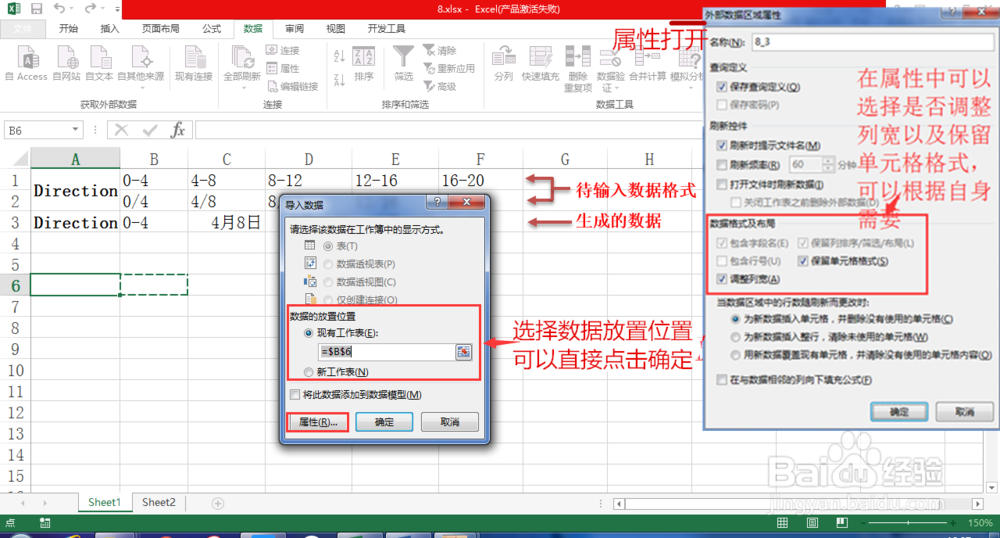
Task: Toggle 保留单元格格式(S) checkbox
Action: 803,261
